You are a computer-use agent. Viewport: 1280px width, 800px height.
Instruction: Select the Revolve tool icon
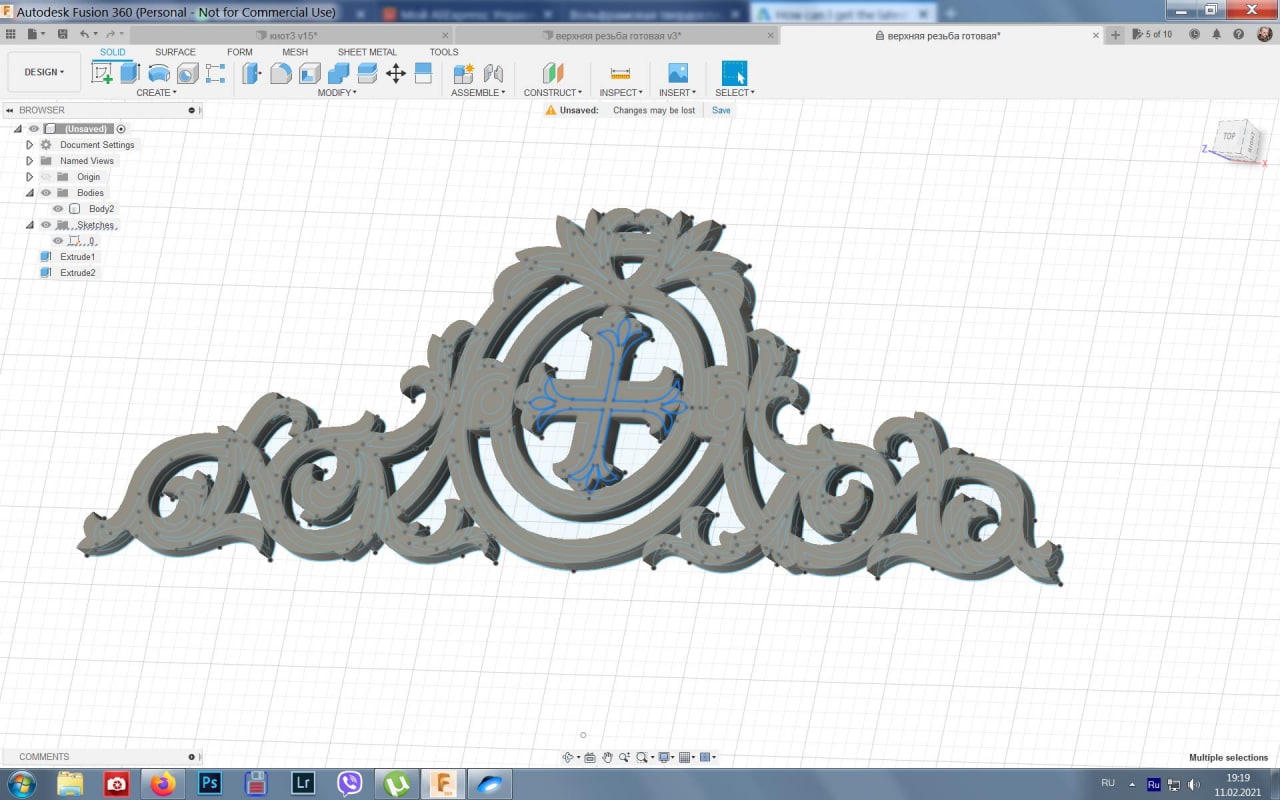[158, 73]
